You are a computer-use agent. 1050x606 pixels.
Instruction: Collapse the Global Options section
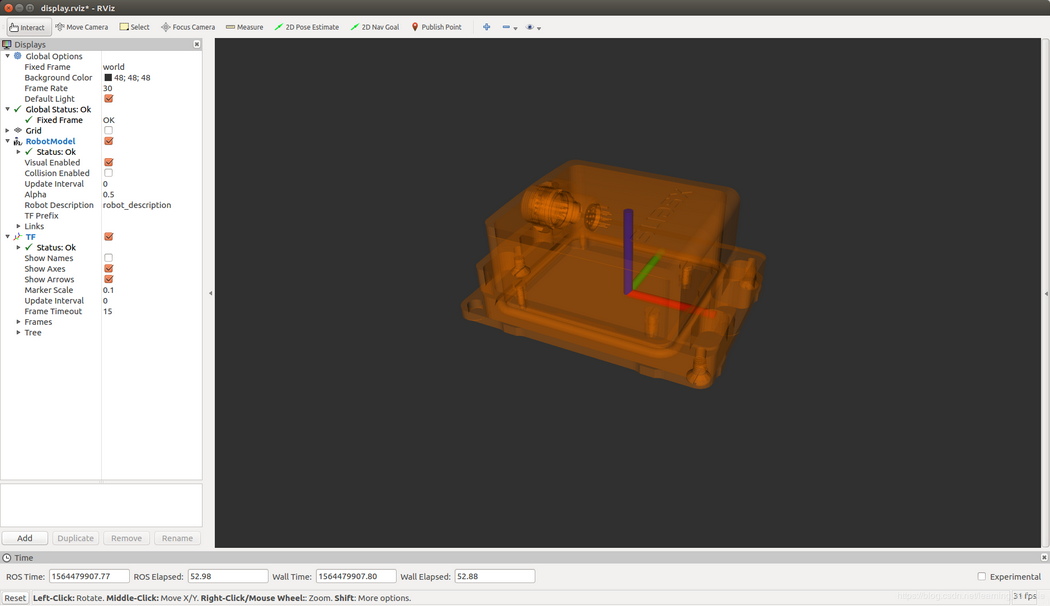(x=7, y=56)
